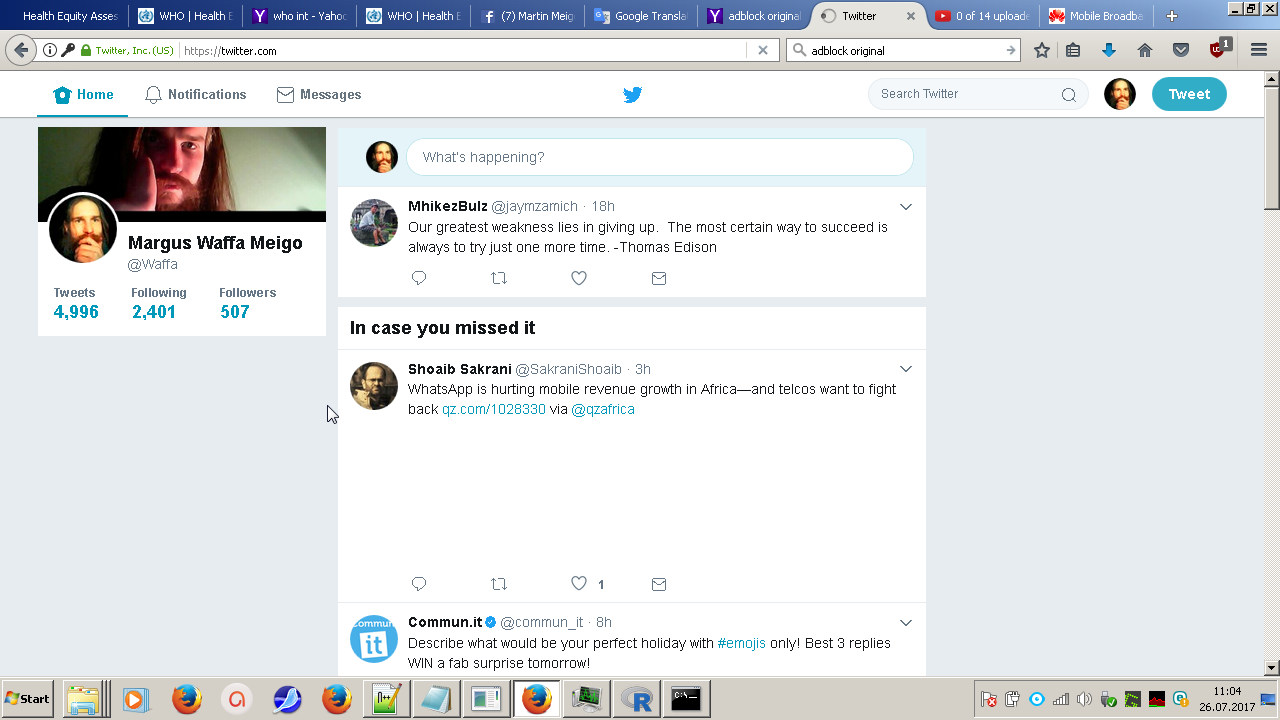
Task: Click the volume speaker tray icon
Action: coord(1084,699)
